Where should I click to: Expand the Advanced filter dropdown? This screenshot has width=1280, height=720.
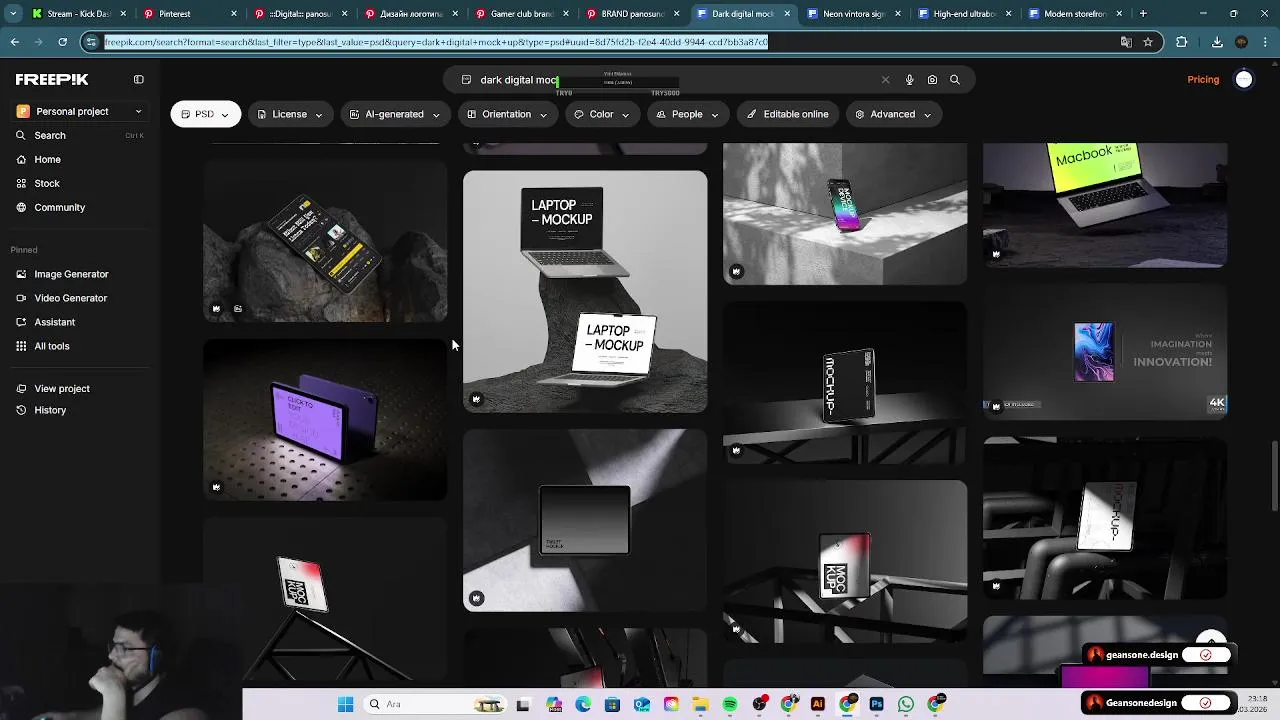point(893,114)
